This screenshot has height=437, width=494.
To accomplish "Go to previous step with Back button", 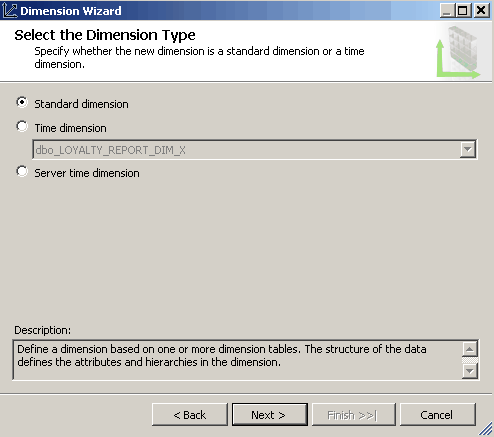I will coord(190,415).
